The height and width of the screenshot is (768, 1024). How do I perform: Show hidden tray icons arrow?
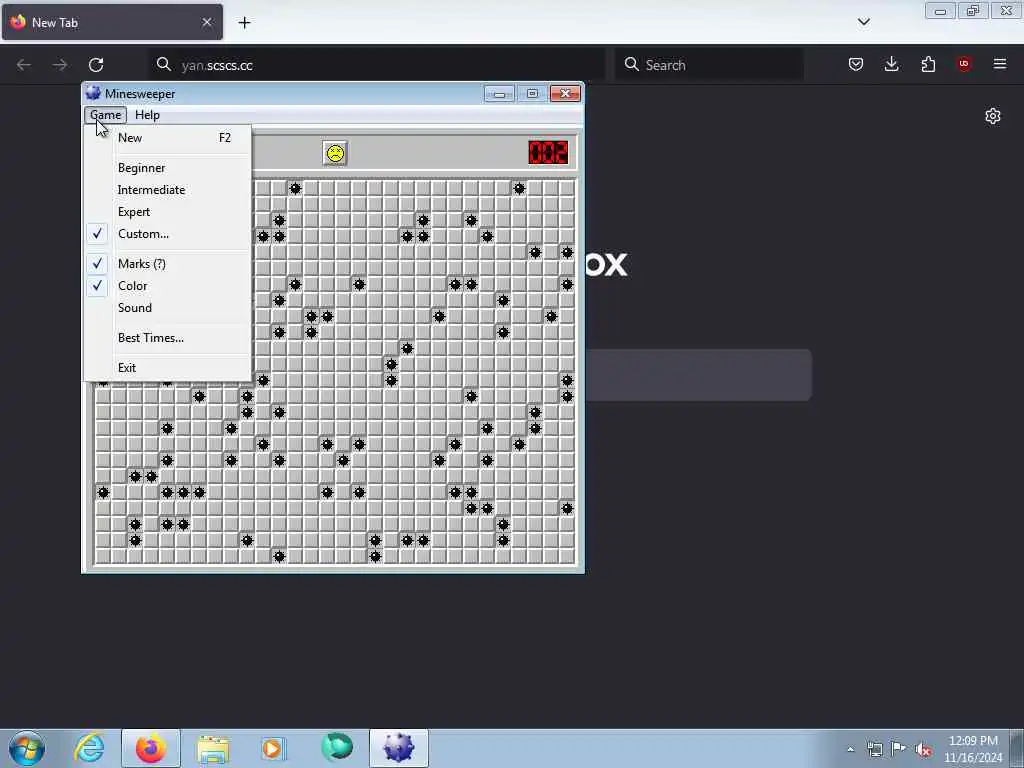(850, 750)
